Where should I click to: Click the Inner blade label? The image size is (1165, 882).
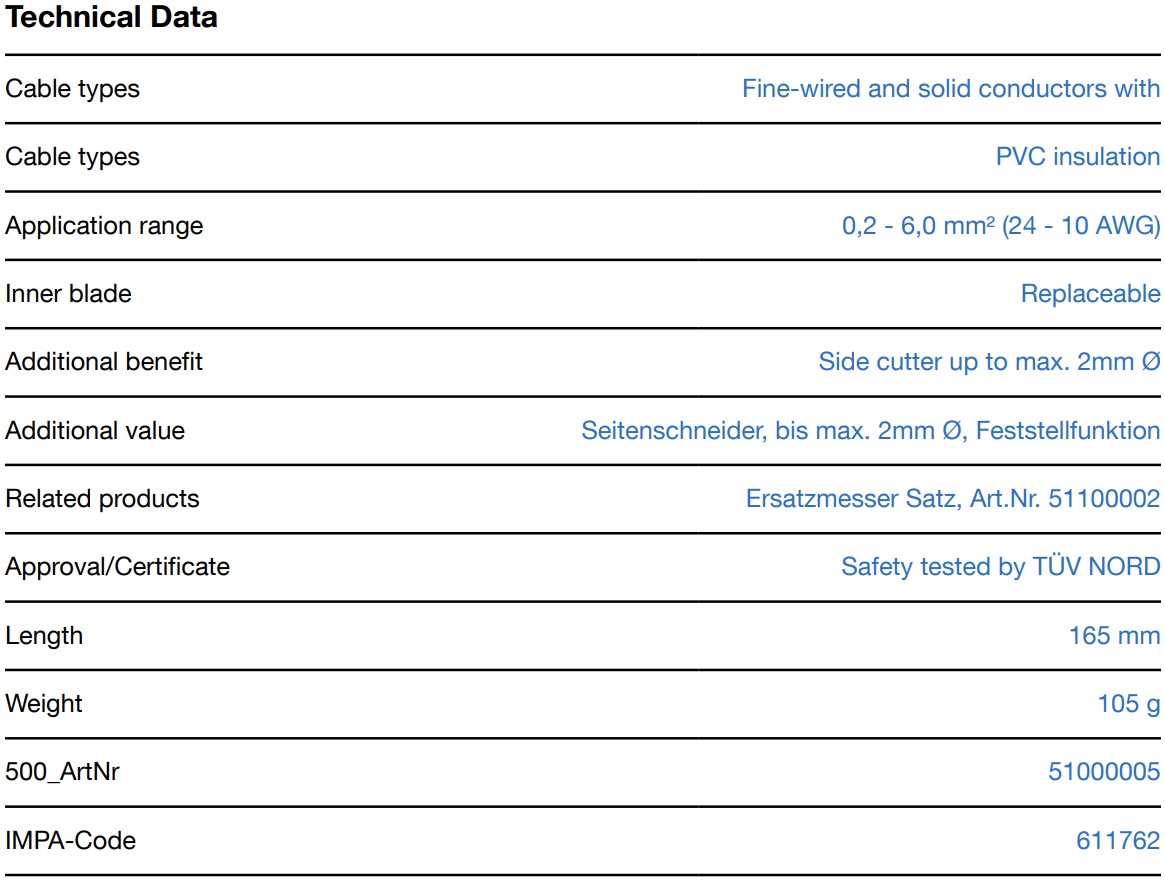(68, 294)
